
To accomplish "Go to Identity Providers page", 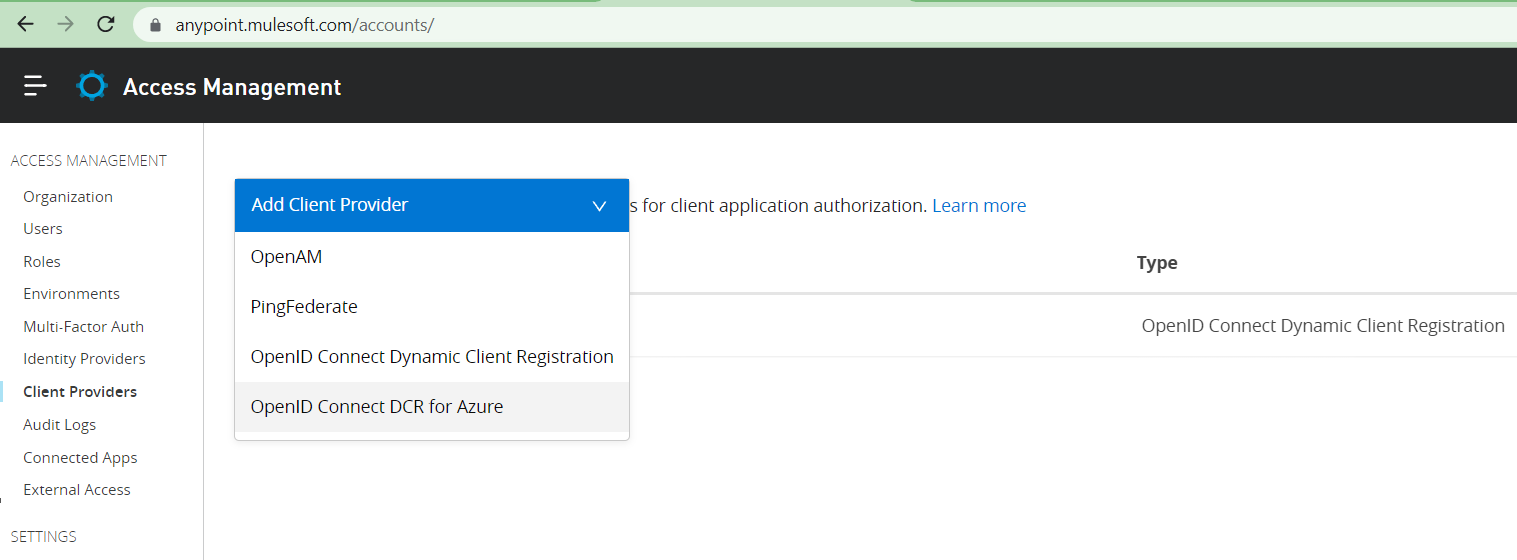I will [x=84, y=359].
